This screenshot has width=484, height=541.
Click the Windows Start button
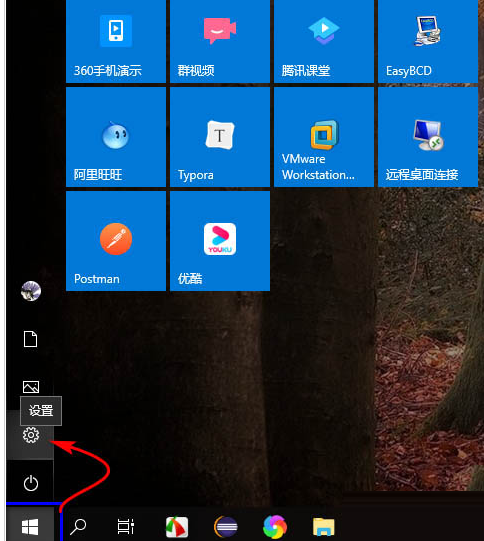pos(30,527)
